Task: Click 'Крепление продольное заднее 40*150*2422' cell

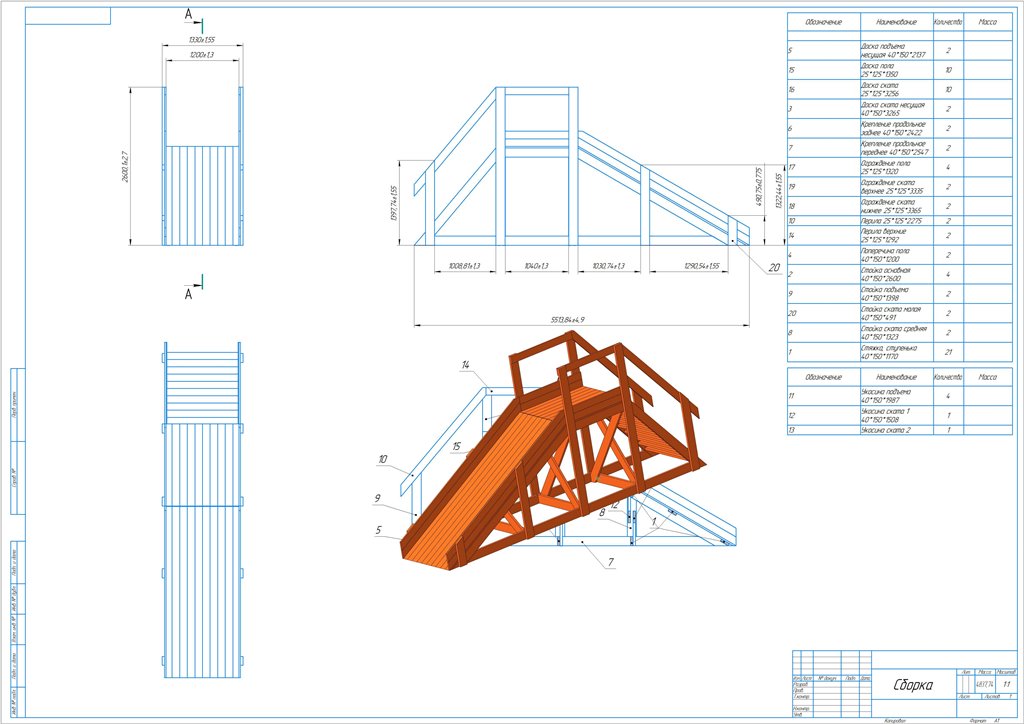Action: click(897, 129)
